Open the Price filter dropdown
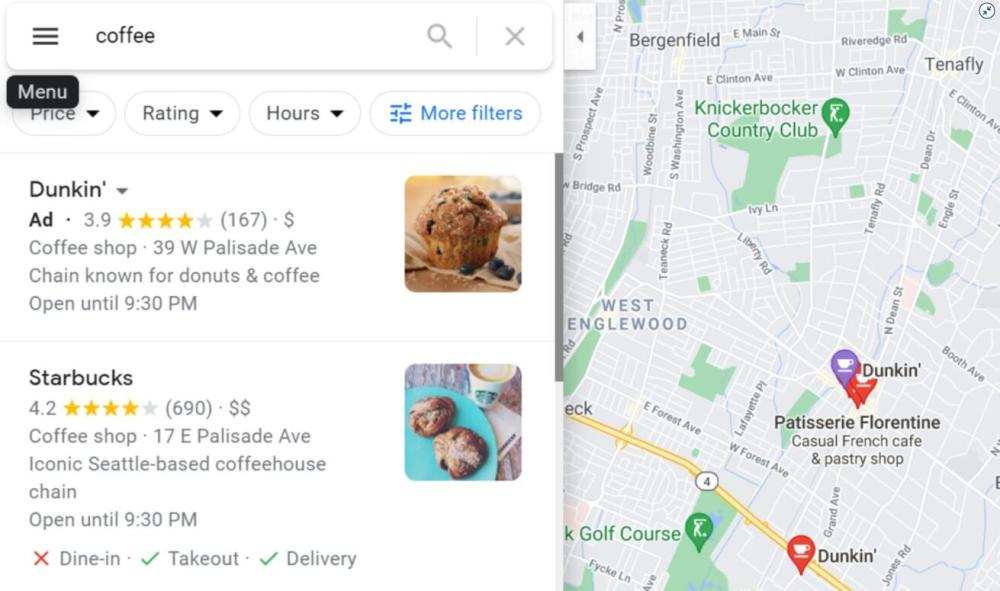This screenshot has height=591, width=1000. click(64, 115)
